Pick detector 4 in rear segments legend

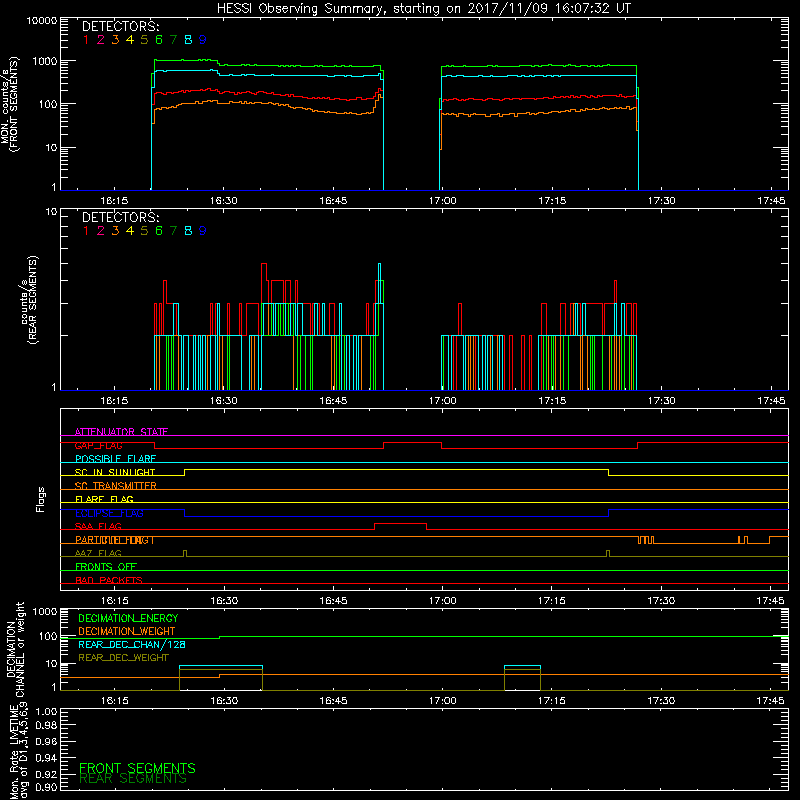[130, 231]
